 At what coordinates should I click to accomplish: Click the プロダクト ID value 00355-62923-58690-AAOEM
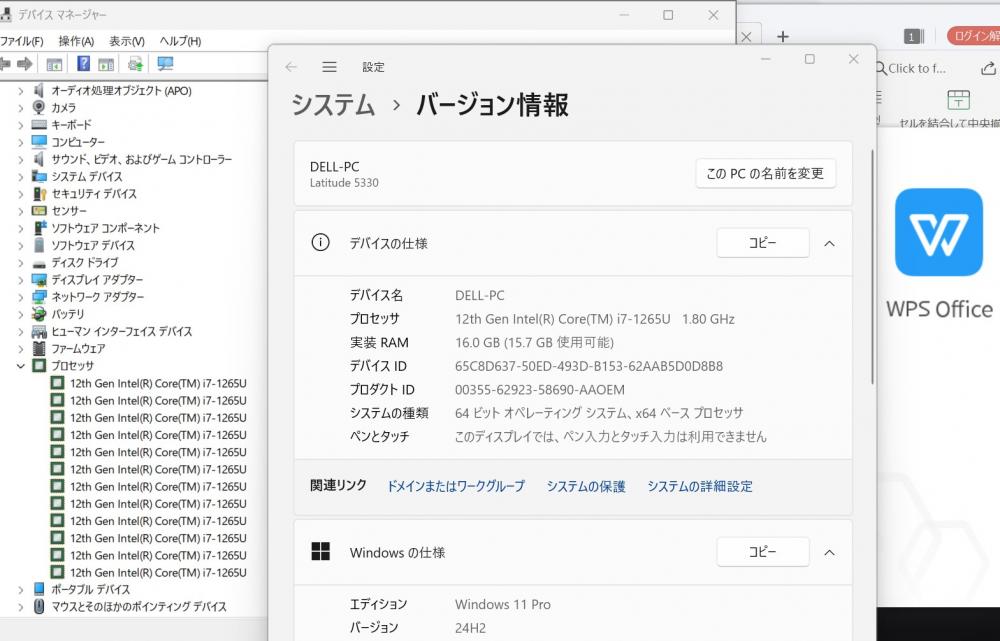coord(540,390)
